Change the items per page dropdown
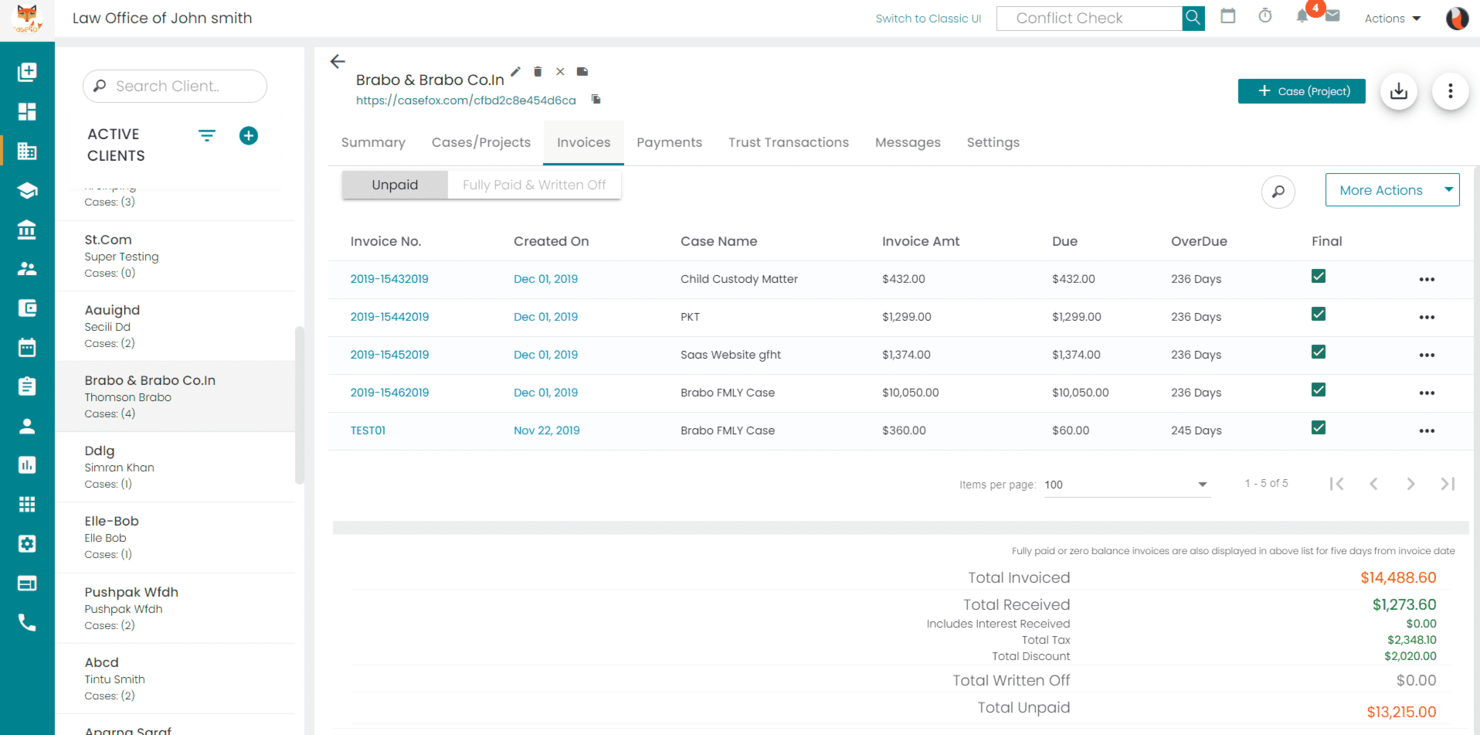The width and height of the screenshot is (1480, 735). coord(1127,484)
